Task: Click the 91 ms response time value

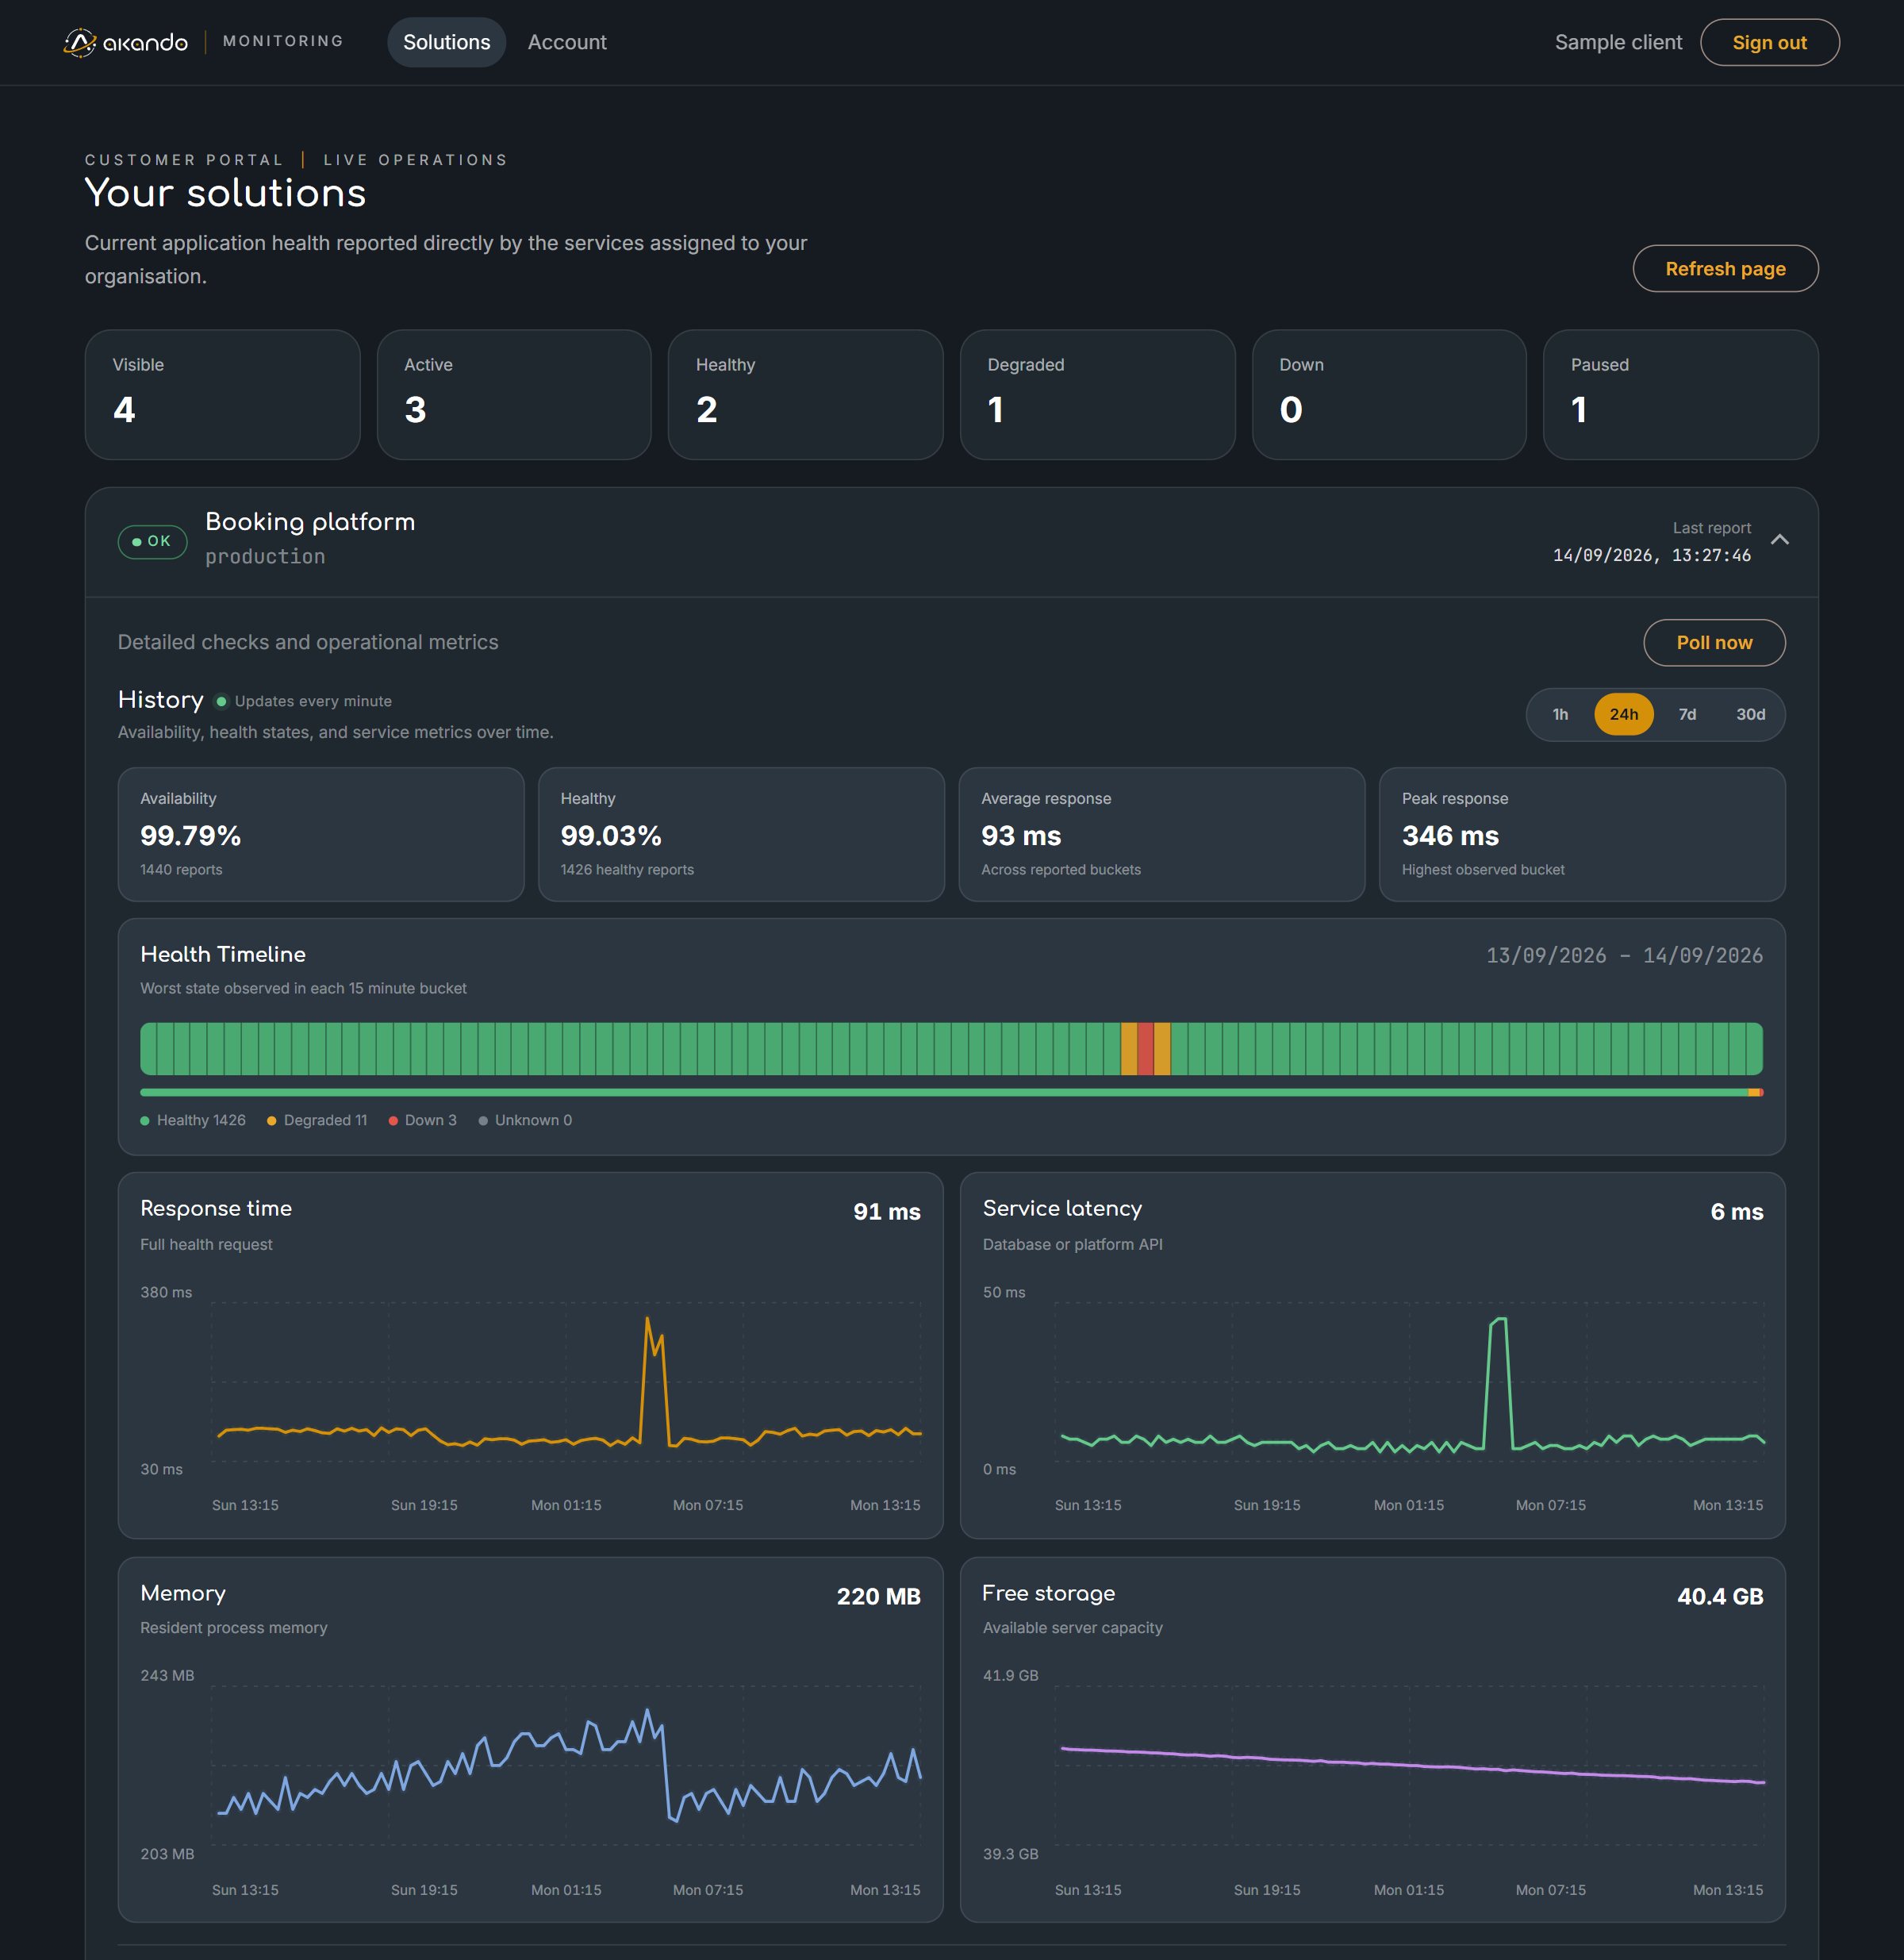Action: (886, 1211)
